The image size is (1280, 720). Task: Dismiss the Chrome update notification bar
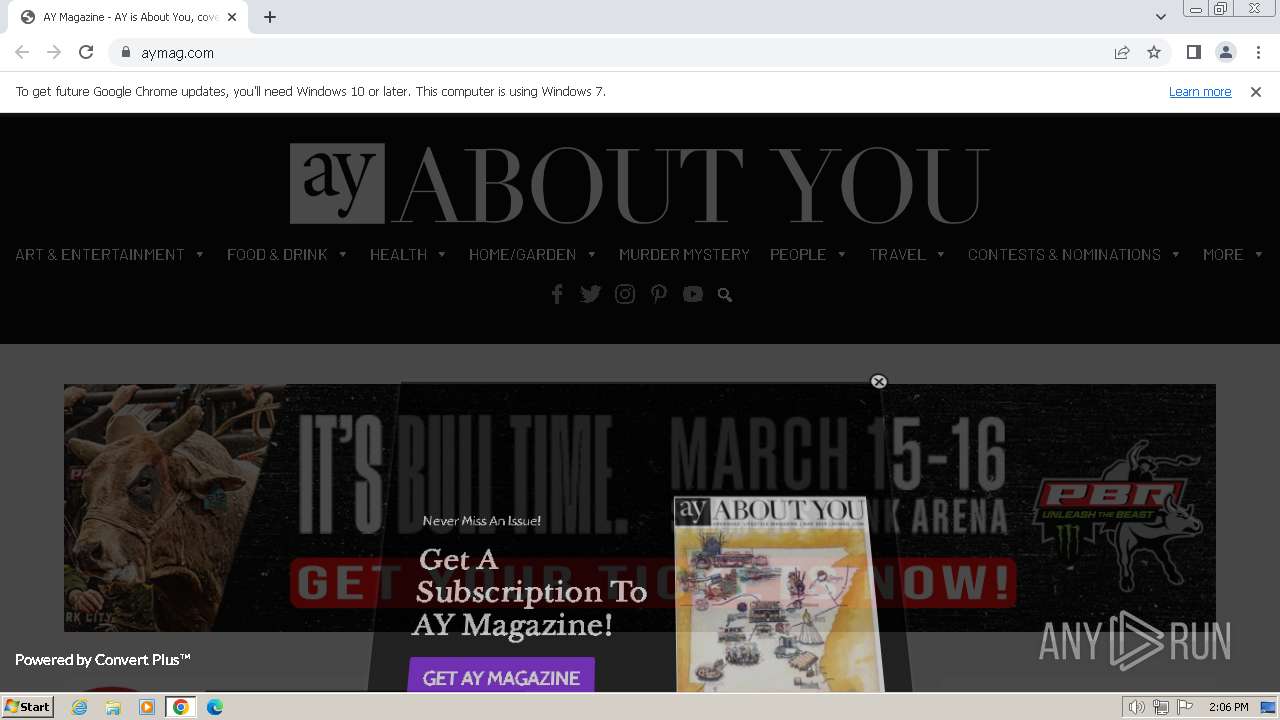click(1256, 91)
